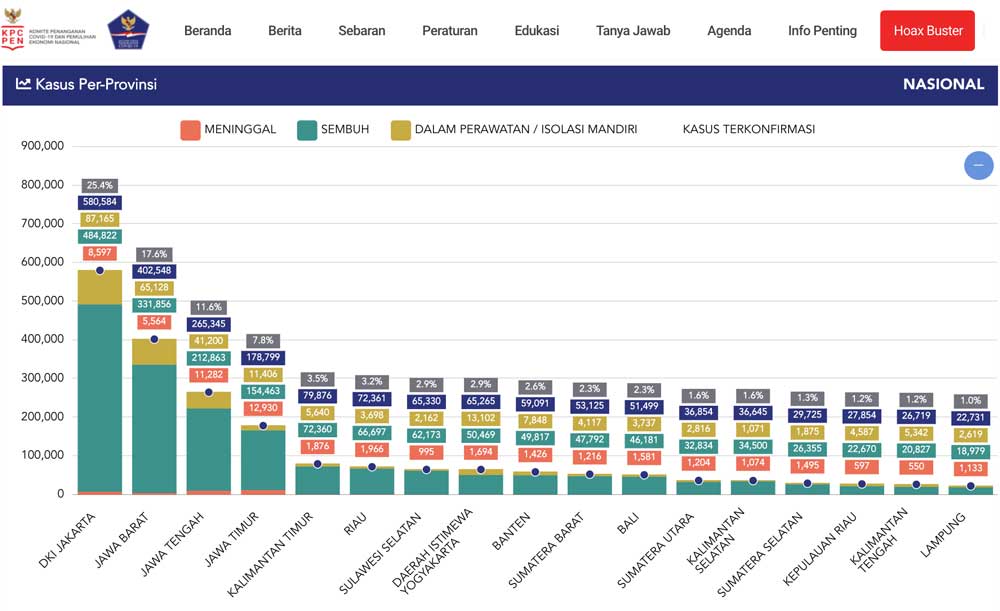Expand the Sebaran navigation menu
The height and width of the screenshot is (611, 1000).
click(361, 31)
